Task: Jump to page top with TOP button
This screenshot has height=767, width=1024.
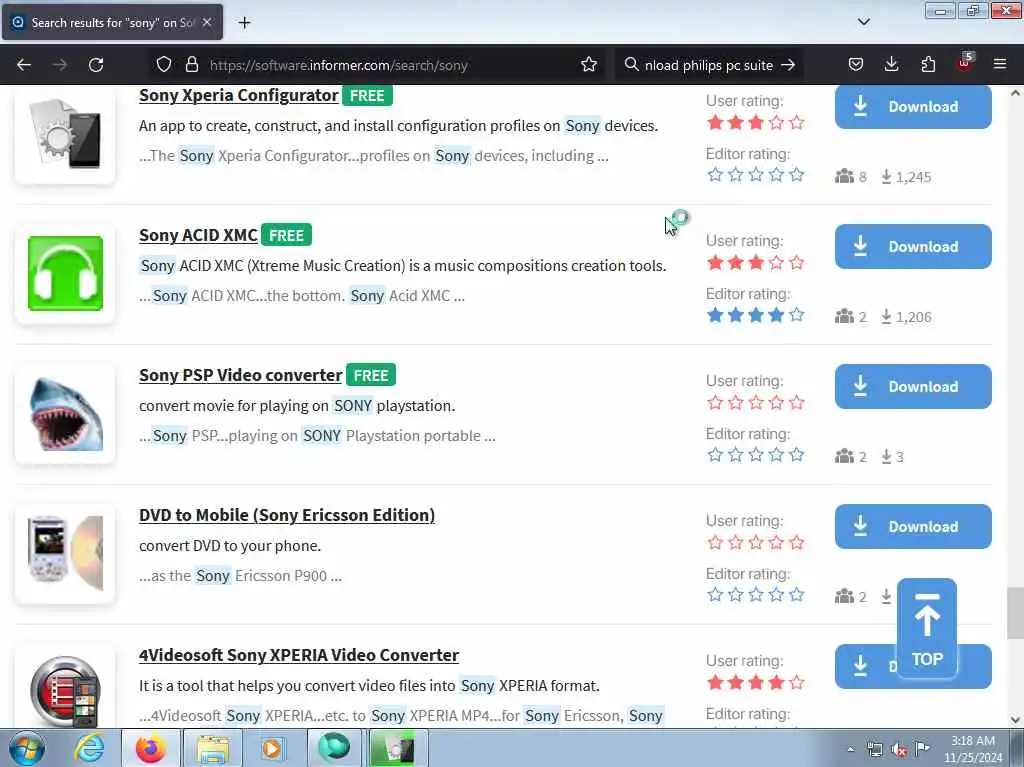Action: [927, 627]
